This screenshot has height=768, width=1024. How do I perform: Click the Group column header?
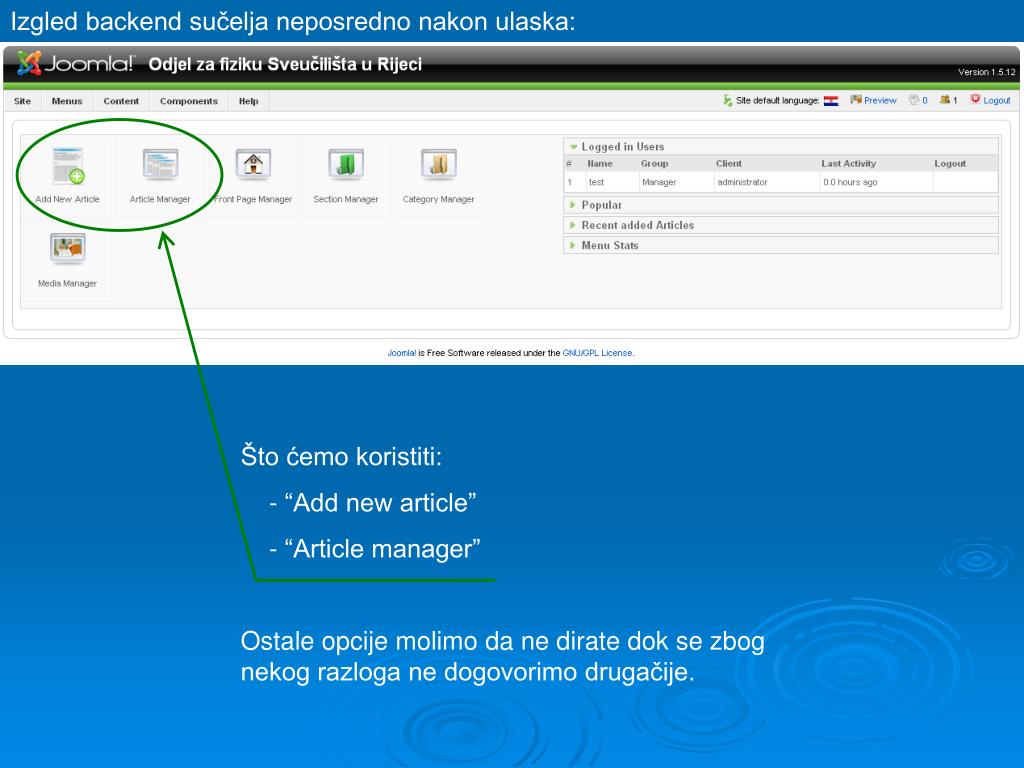654,164
